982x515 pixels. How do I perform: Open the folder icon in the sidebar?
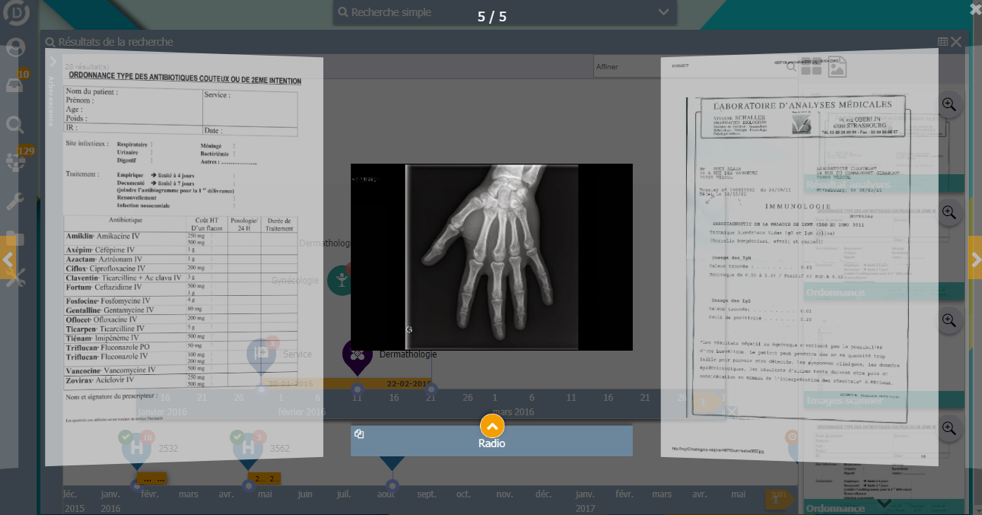click(14, 239)
